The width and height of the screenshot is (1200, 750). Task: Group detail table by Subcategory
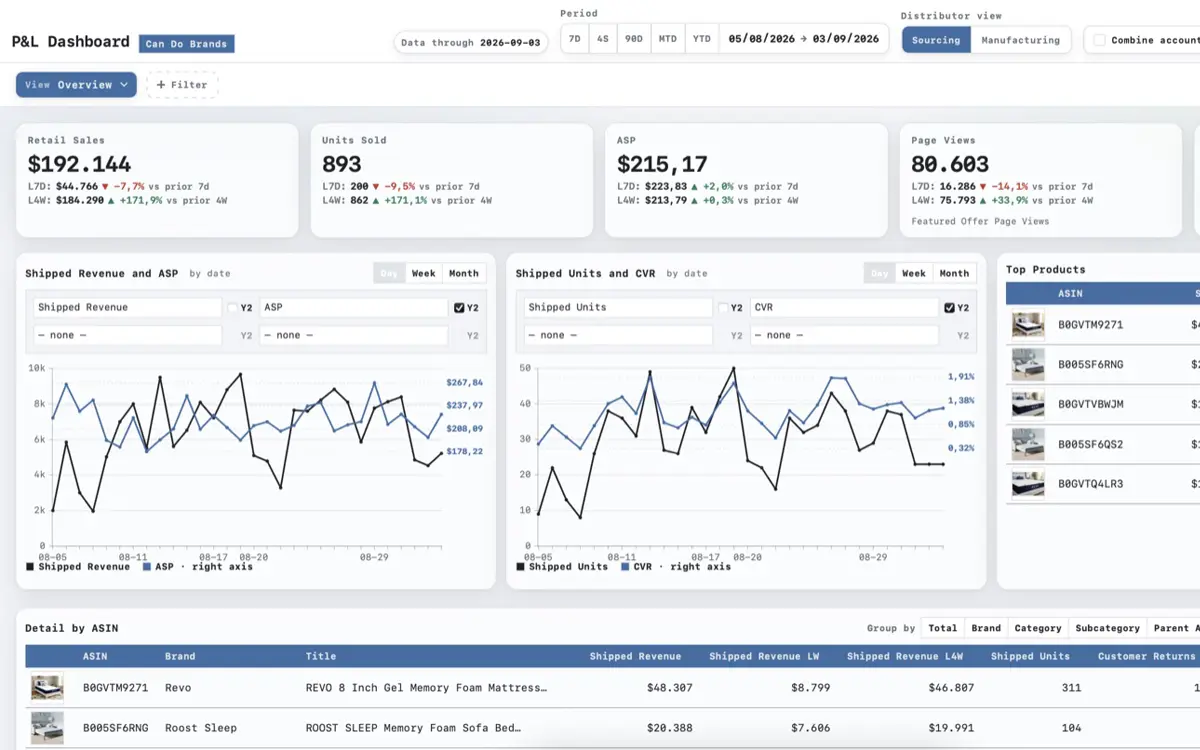[1107, 628]
